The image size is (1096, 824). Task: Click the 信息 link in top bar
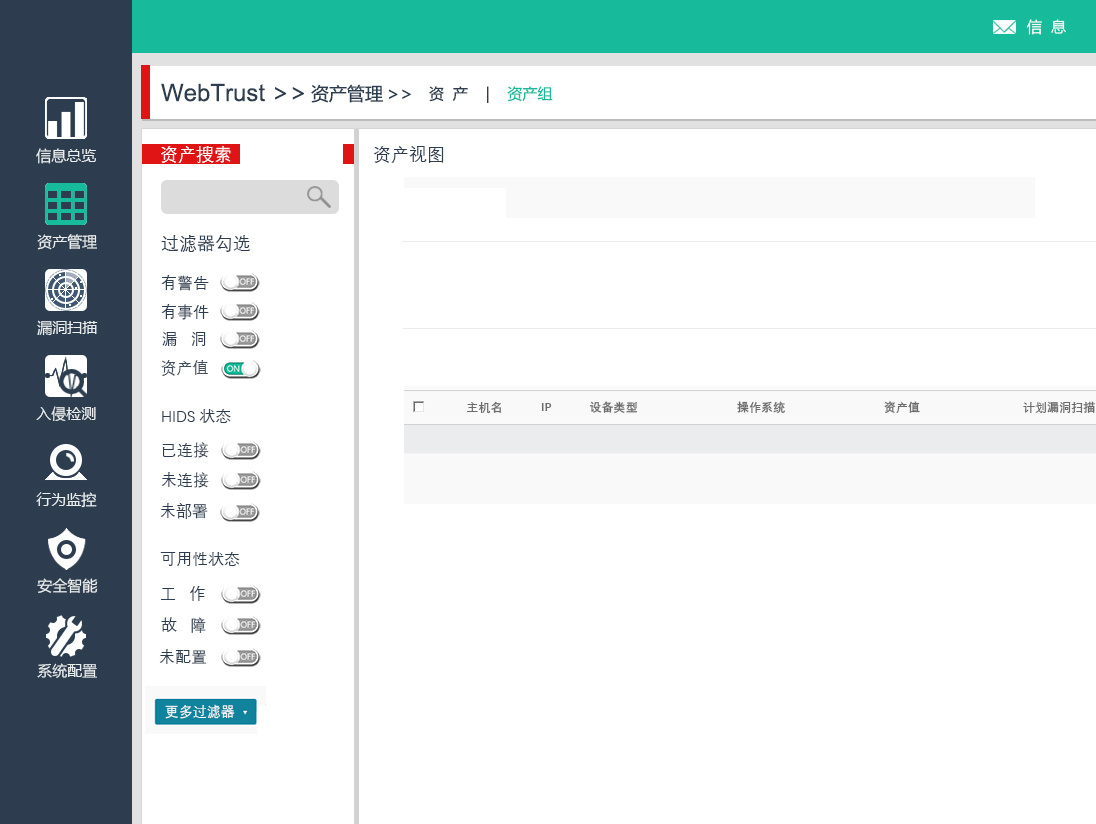(x=1044, y=26)
